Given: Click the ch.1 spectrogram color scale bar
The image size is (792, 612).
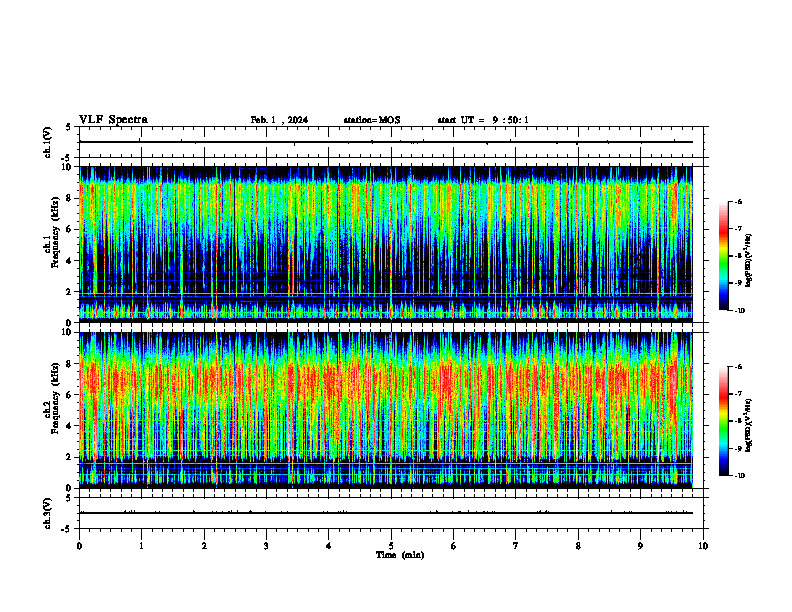Looking at the screenshot, I should click(x=724, y=256).
